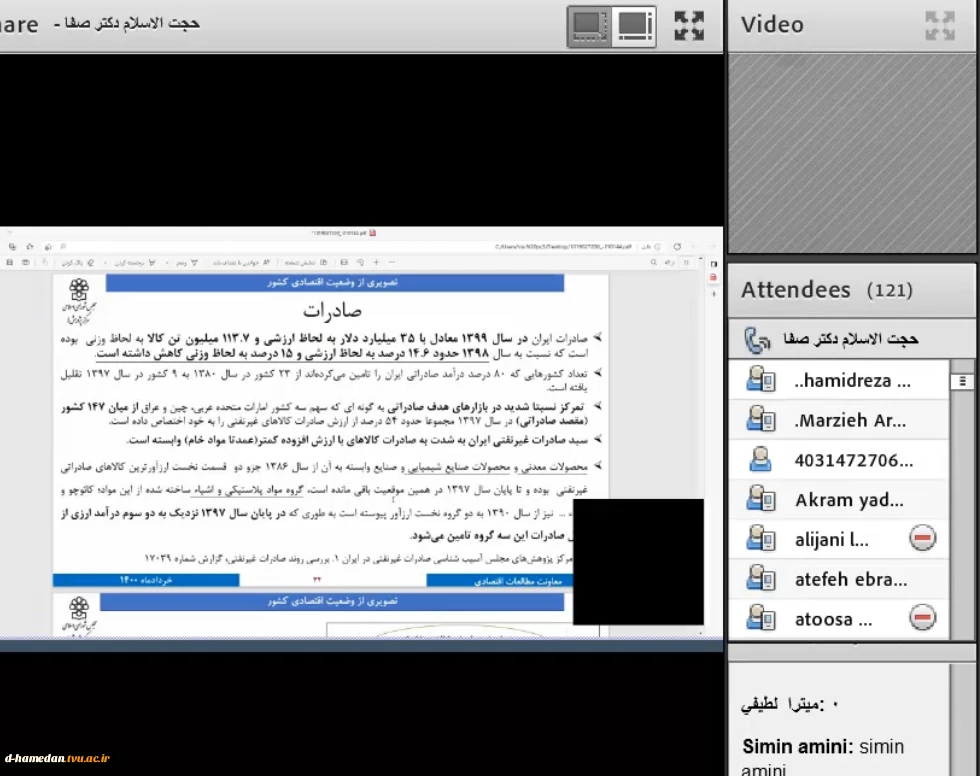Screen dimensions: 980x776
Task: Click the read aloud (خواندن با صدای بلند) toolbar item
Action: (241, 262)
